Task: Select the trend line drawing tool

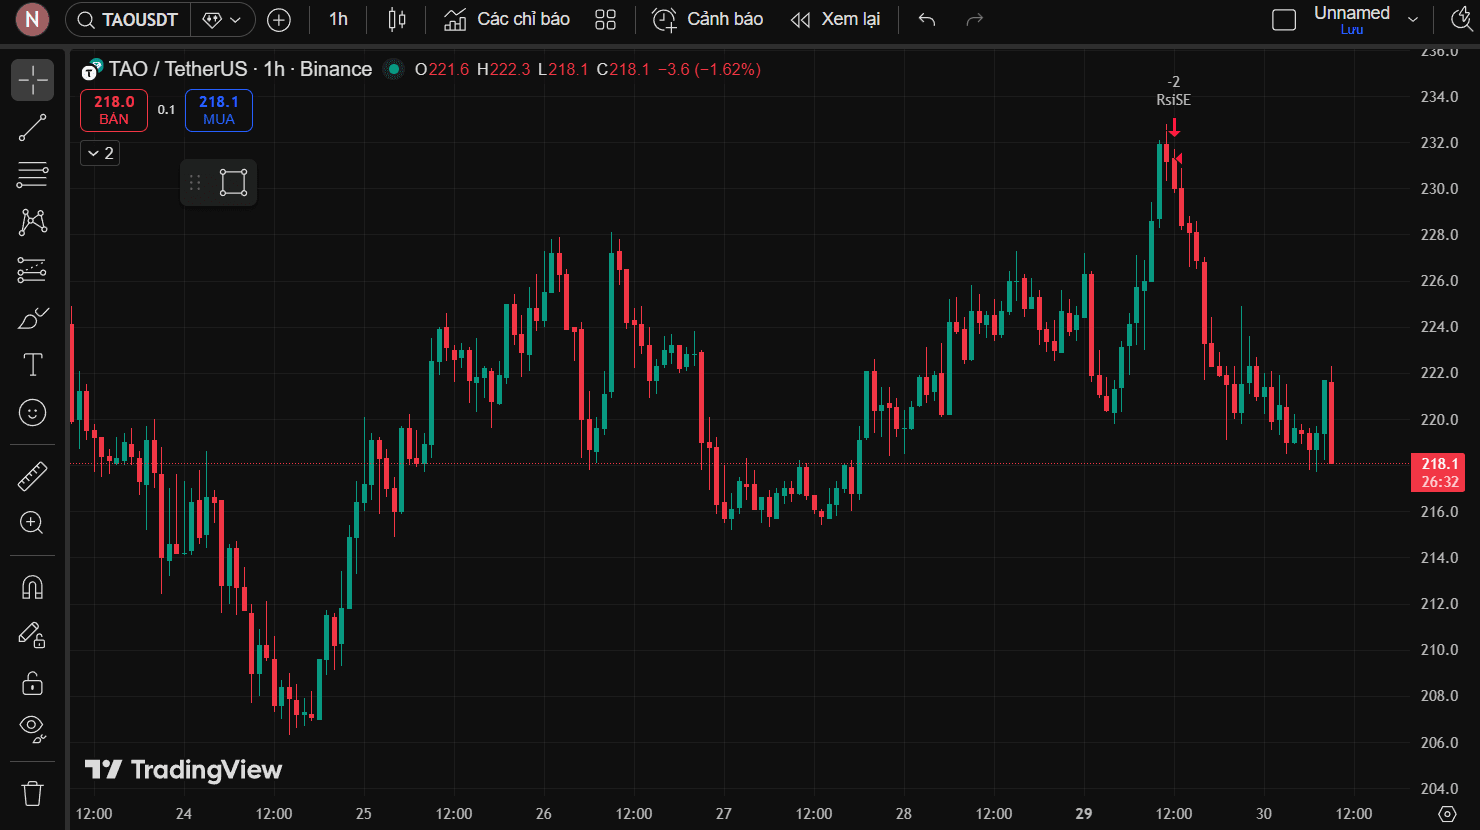Action: click(32, 128)
